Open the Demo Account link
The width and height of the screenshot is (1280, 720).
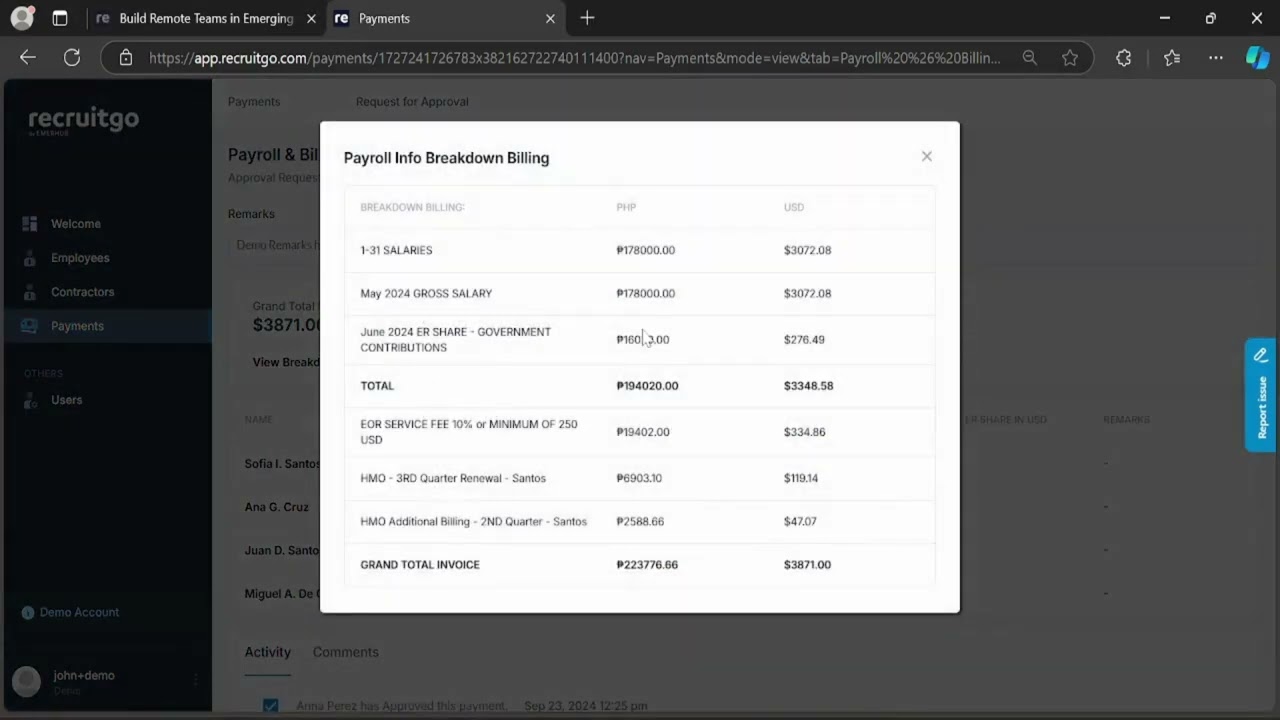click(x=79, y=612)
